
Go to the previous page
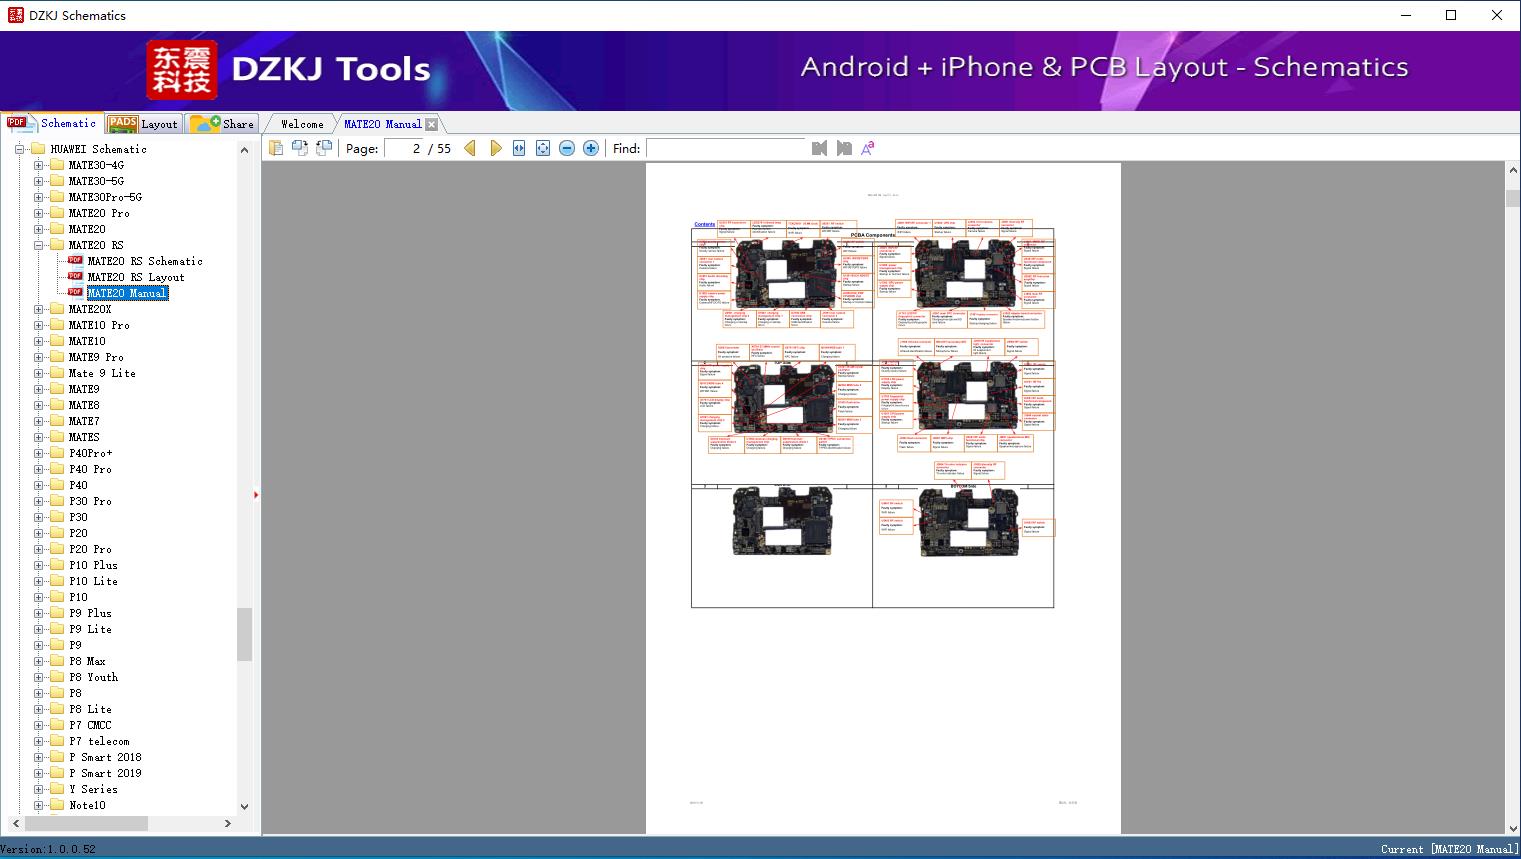point(470,148)
